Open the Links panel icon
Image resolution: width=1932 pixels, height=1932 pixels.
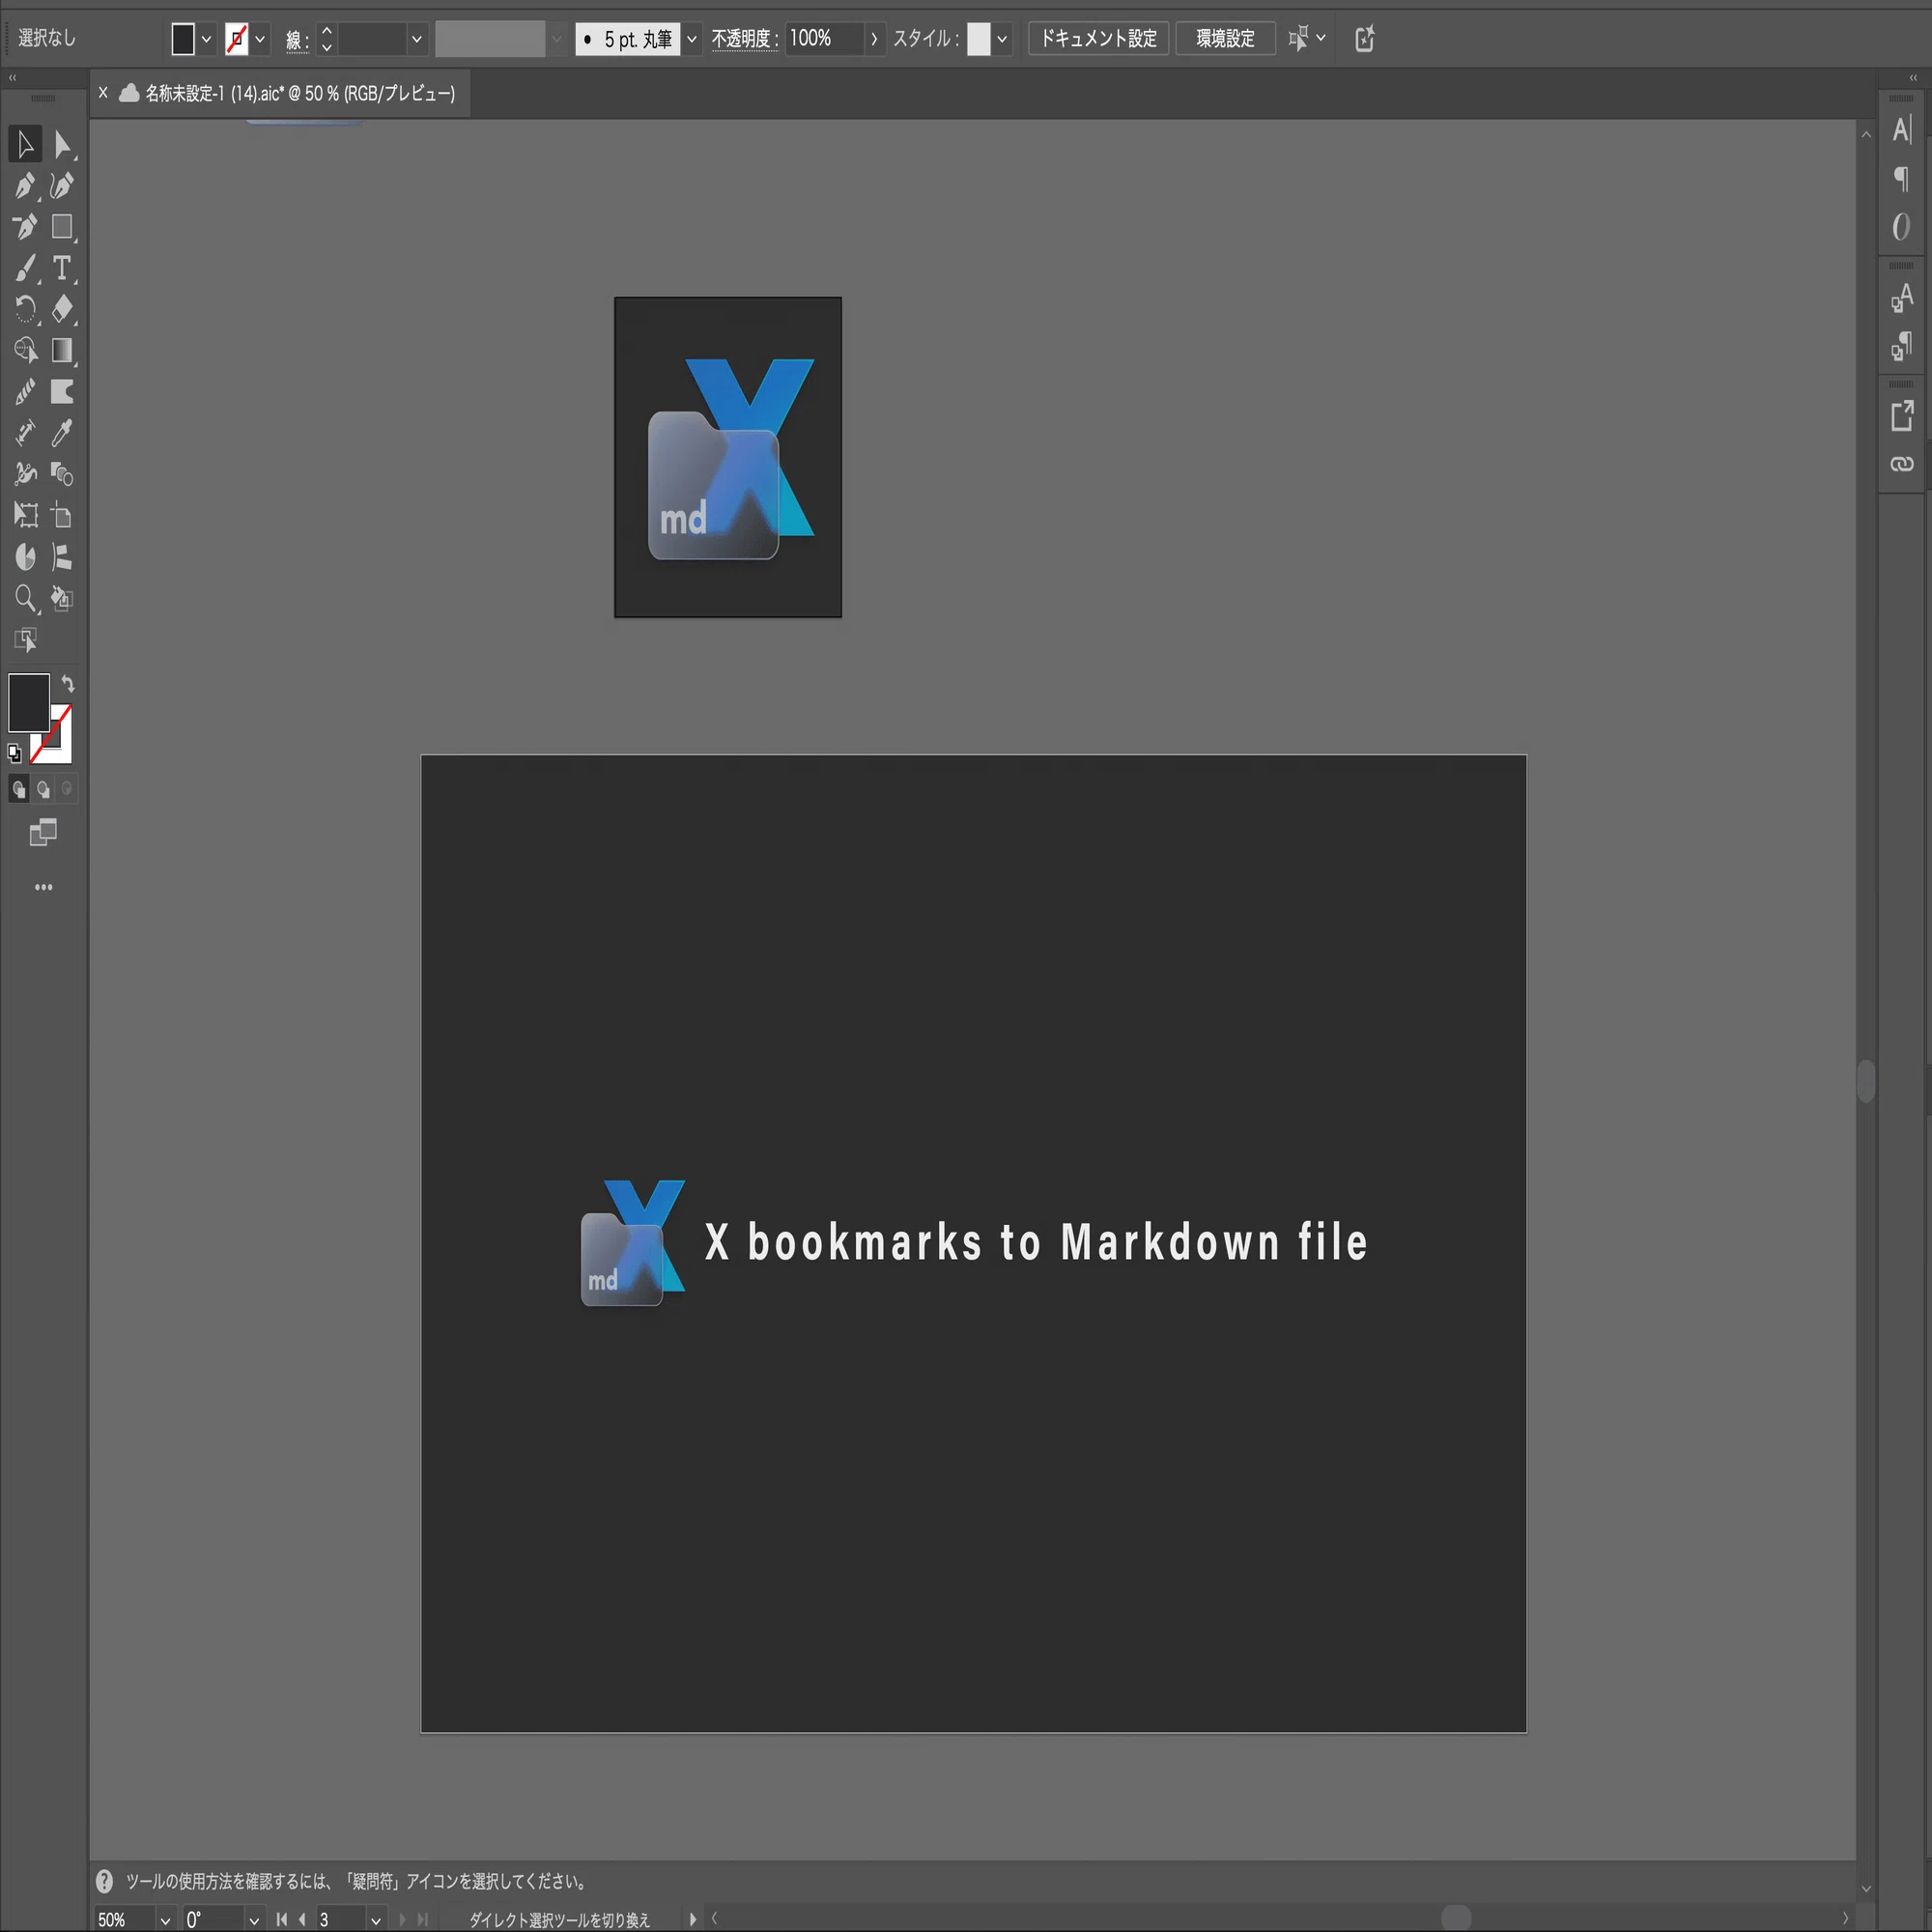tap(1902, 464)
